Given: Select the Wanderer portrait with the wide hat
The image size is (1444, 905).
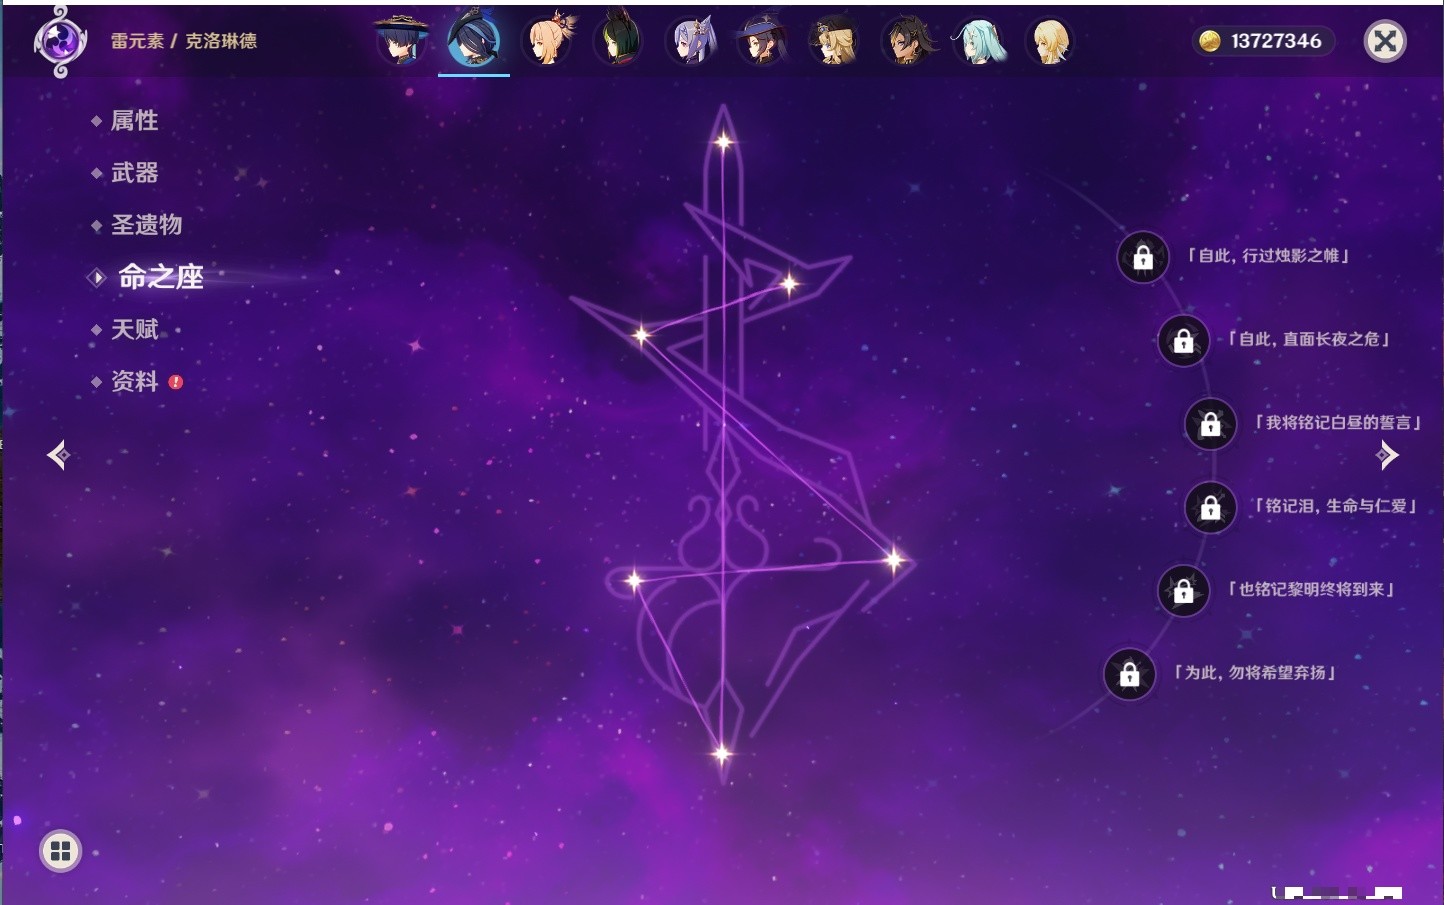Looking at the screenshot, I should click(x=402, y=40).
